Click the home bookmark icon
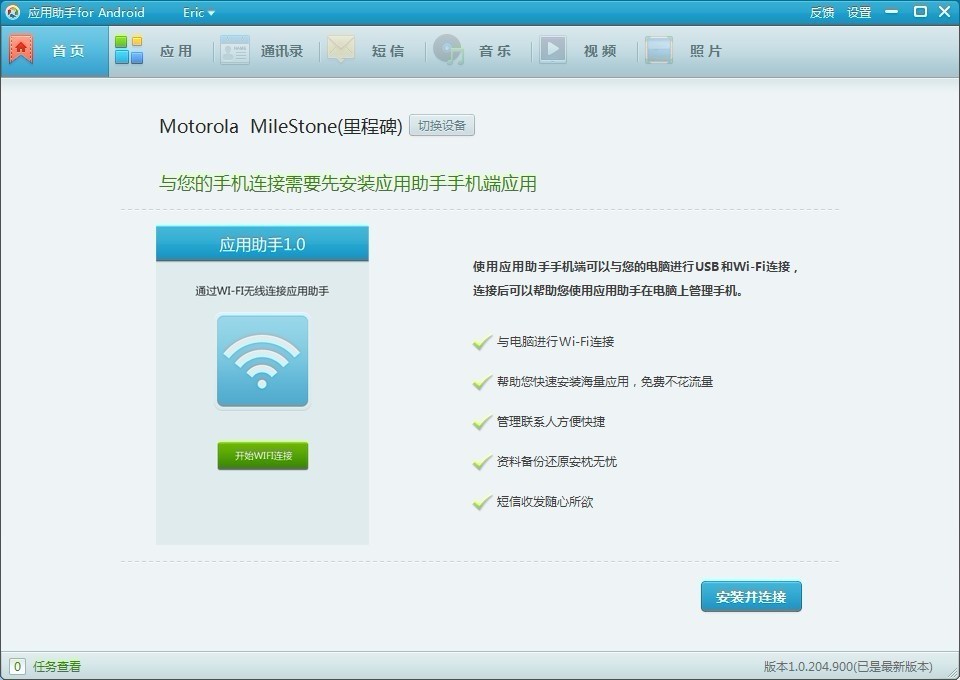 tap(21, 50)
